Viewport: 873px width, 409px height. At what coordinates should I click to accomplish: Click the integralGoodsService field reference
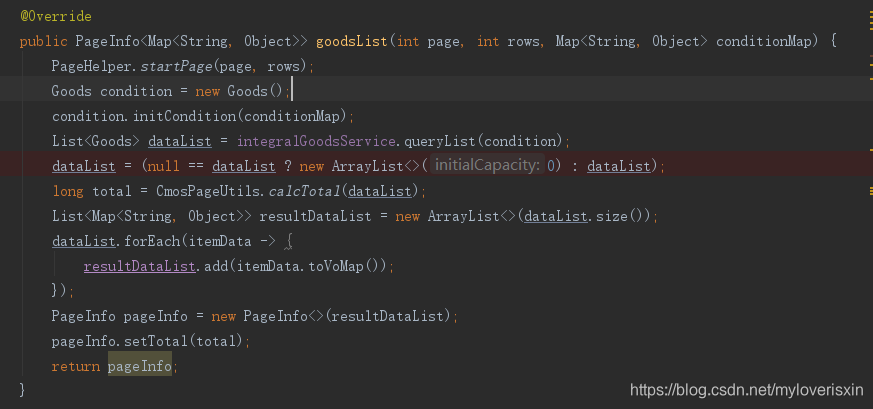316,141
